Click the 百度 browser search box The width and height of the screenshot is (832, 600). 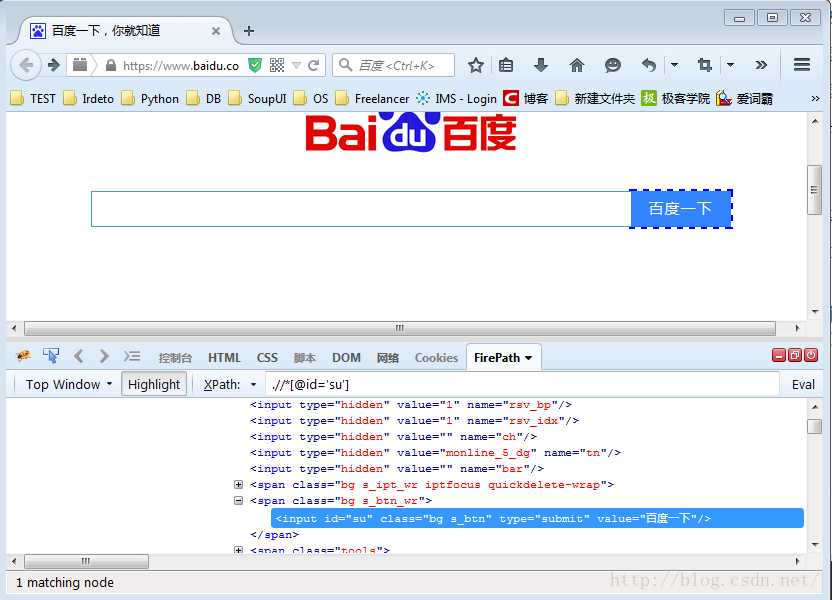(x=394, y=65)
